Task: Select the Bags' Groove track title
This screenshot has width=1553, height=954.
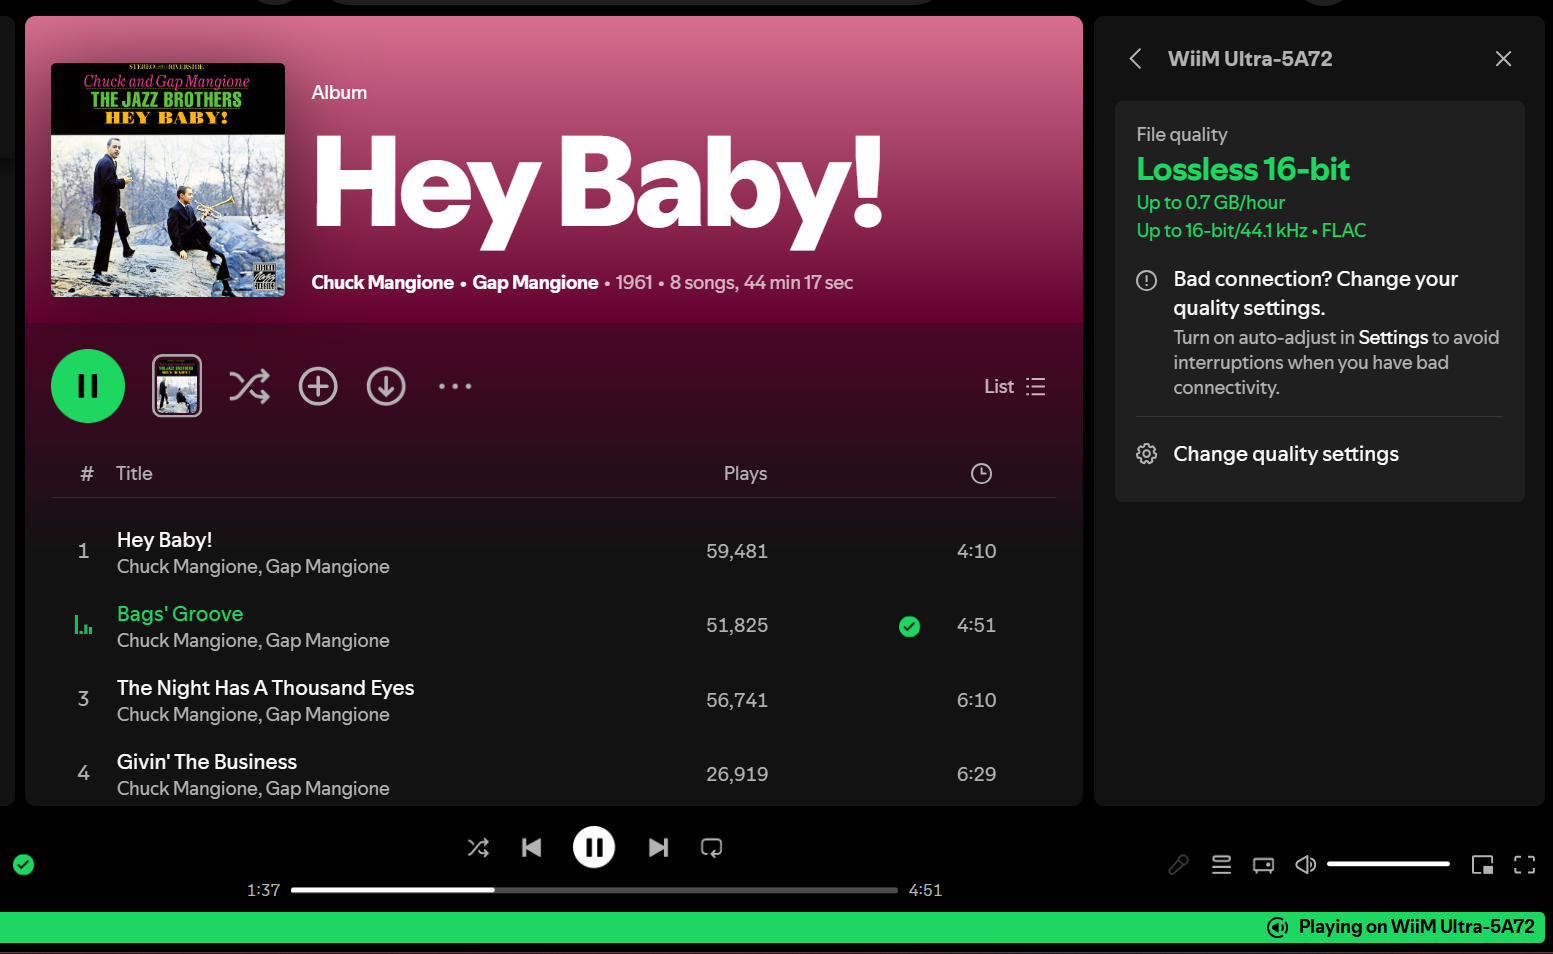Action: [180, 614]
